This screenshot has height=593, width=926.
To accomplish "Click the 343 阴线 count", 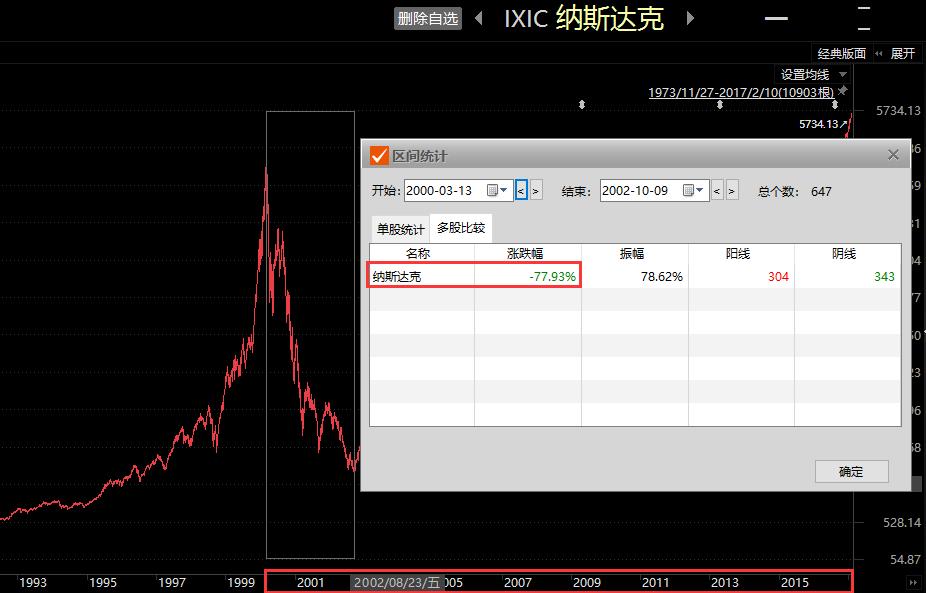I will click(x=884, y=276).
